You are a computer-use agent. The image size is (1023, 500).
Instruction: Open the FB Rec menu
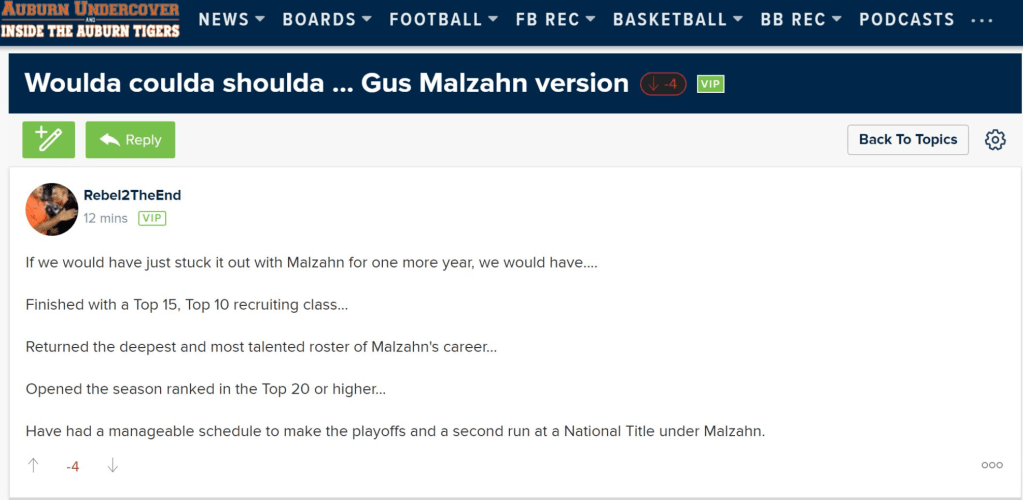(555, 20)
